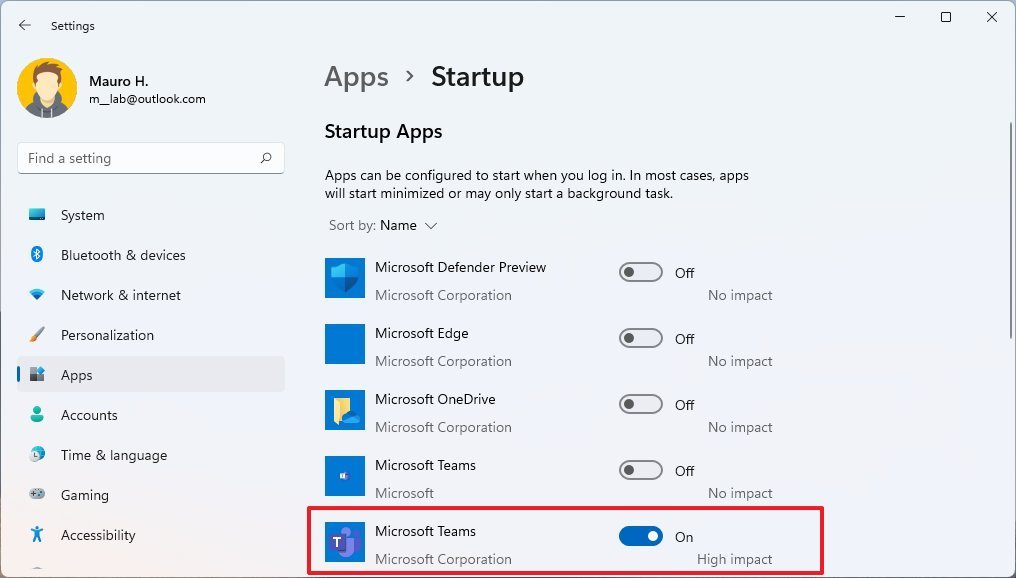Click the Network & internet globe icon

coord(37,295)
